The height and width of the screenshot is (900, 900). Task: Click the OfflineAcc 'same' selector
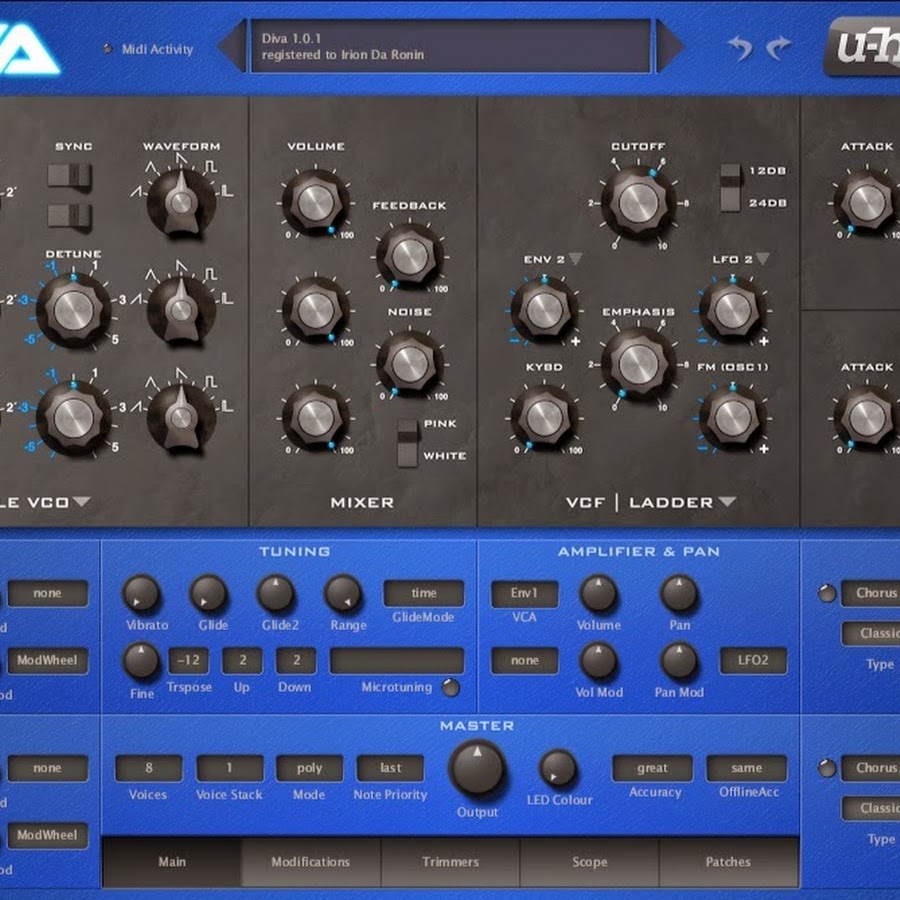746,768
